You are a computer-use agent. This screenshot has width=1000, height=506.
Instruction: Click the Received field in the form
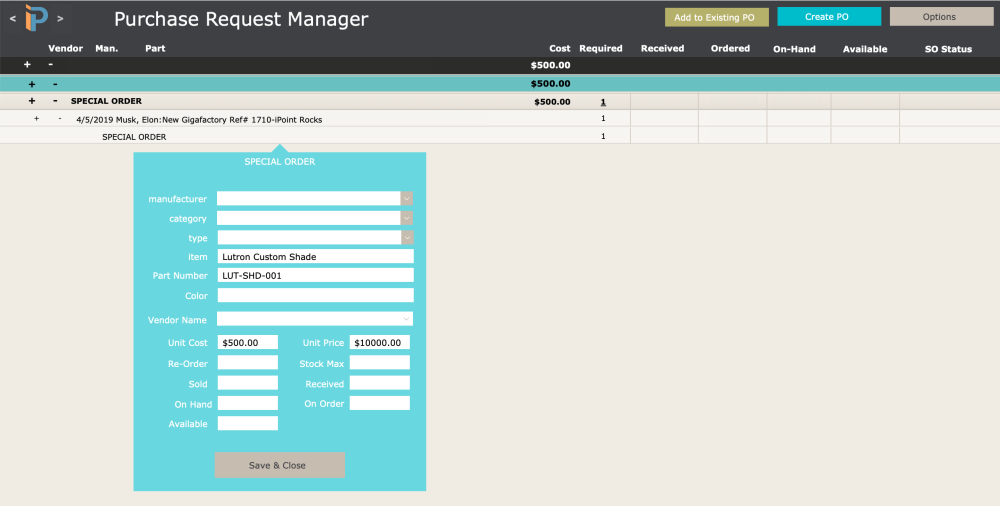click(x=379, y=383)
